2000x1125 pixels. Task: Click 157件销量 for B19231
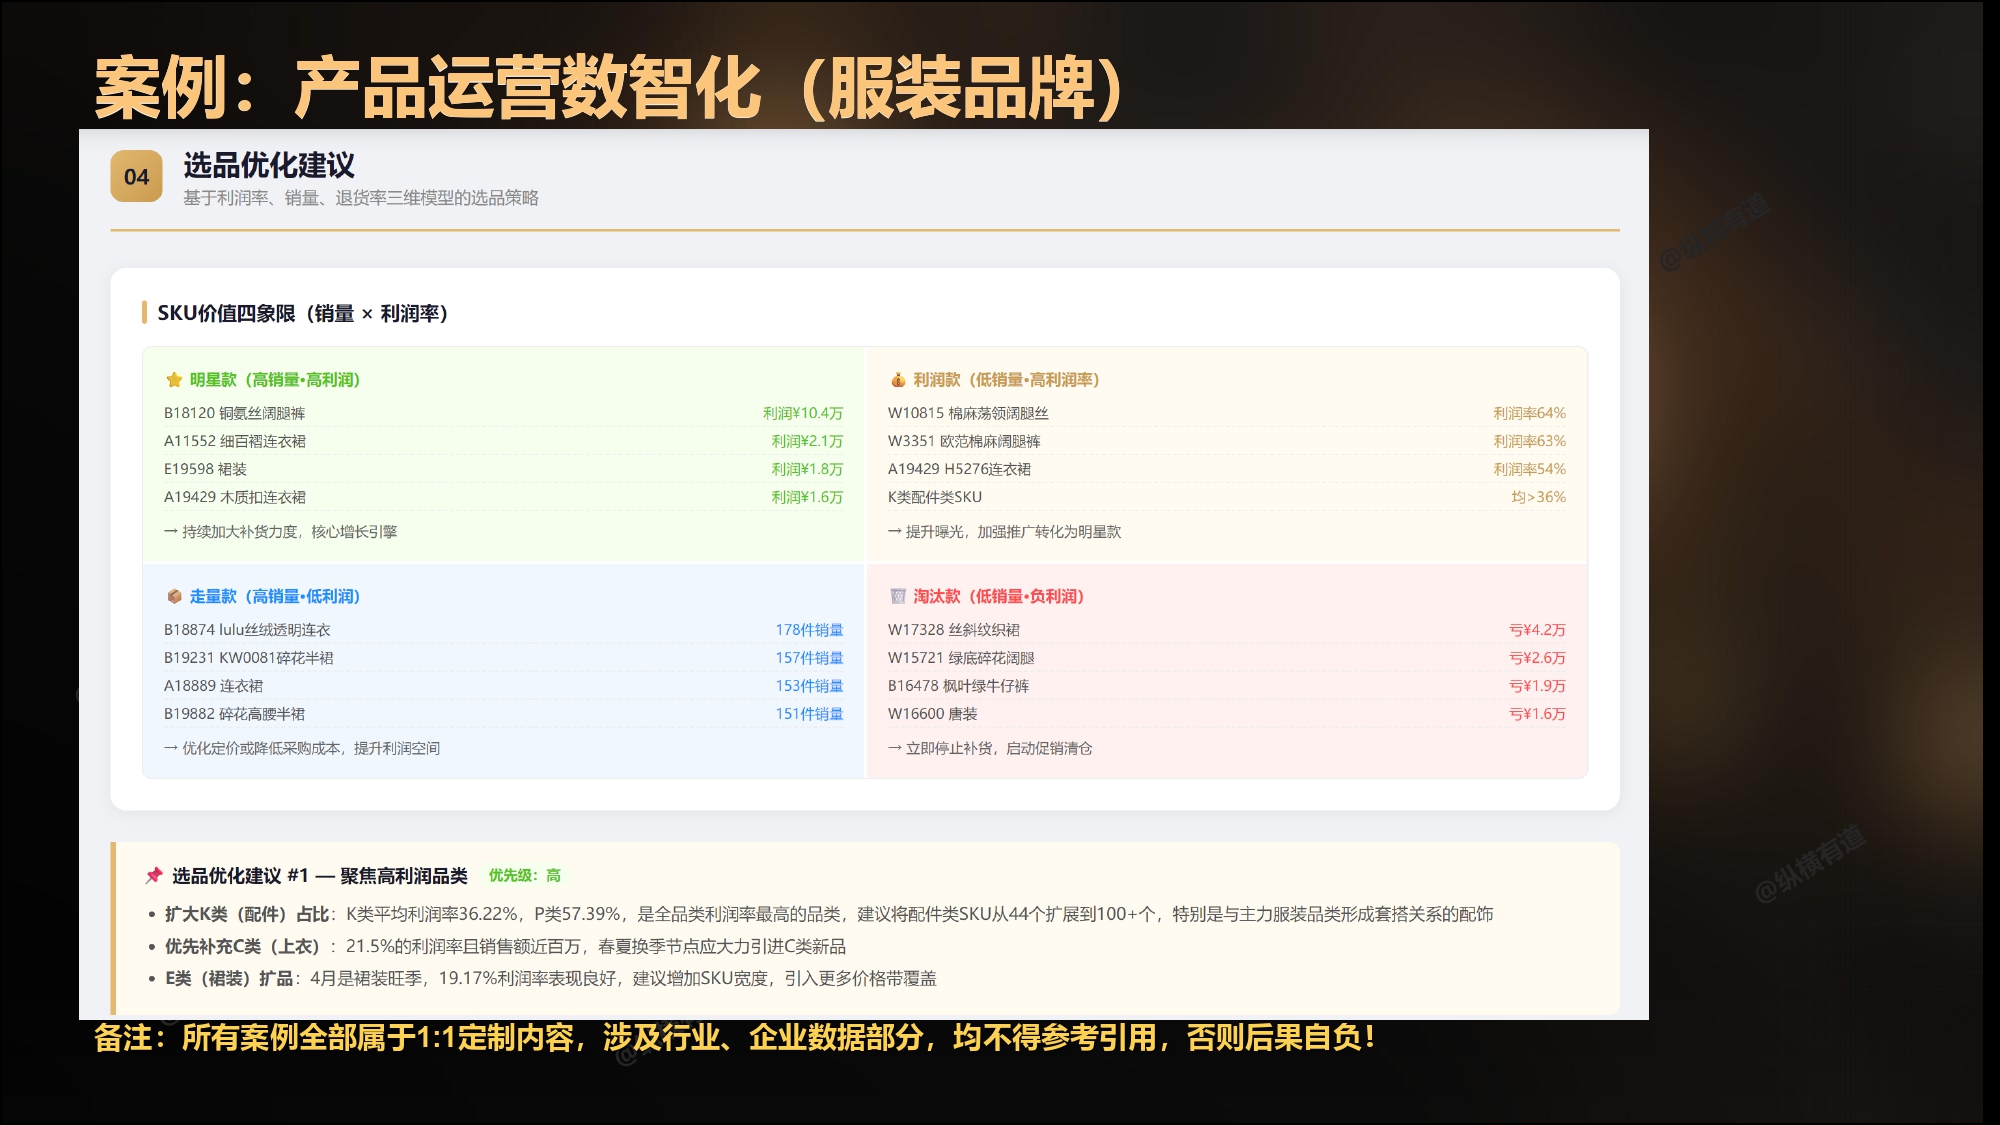click(x=810, y=658)
